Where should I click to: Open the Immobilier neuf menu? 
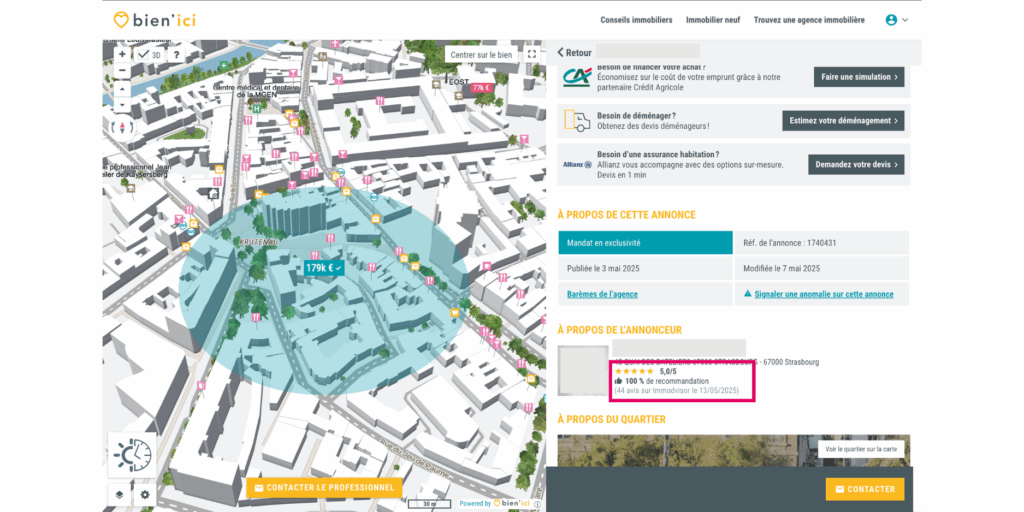[712, 20]
